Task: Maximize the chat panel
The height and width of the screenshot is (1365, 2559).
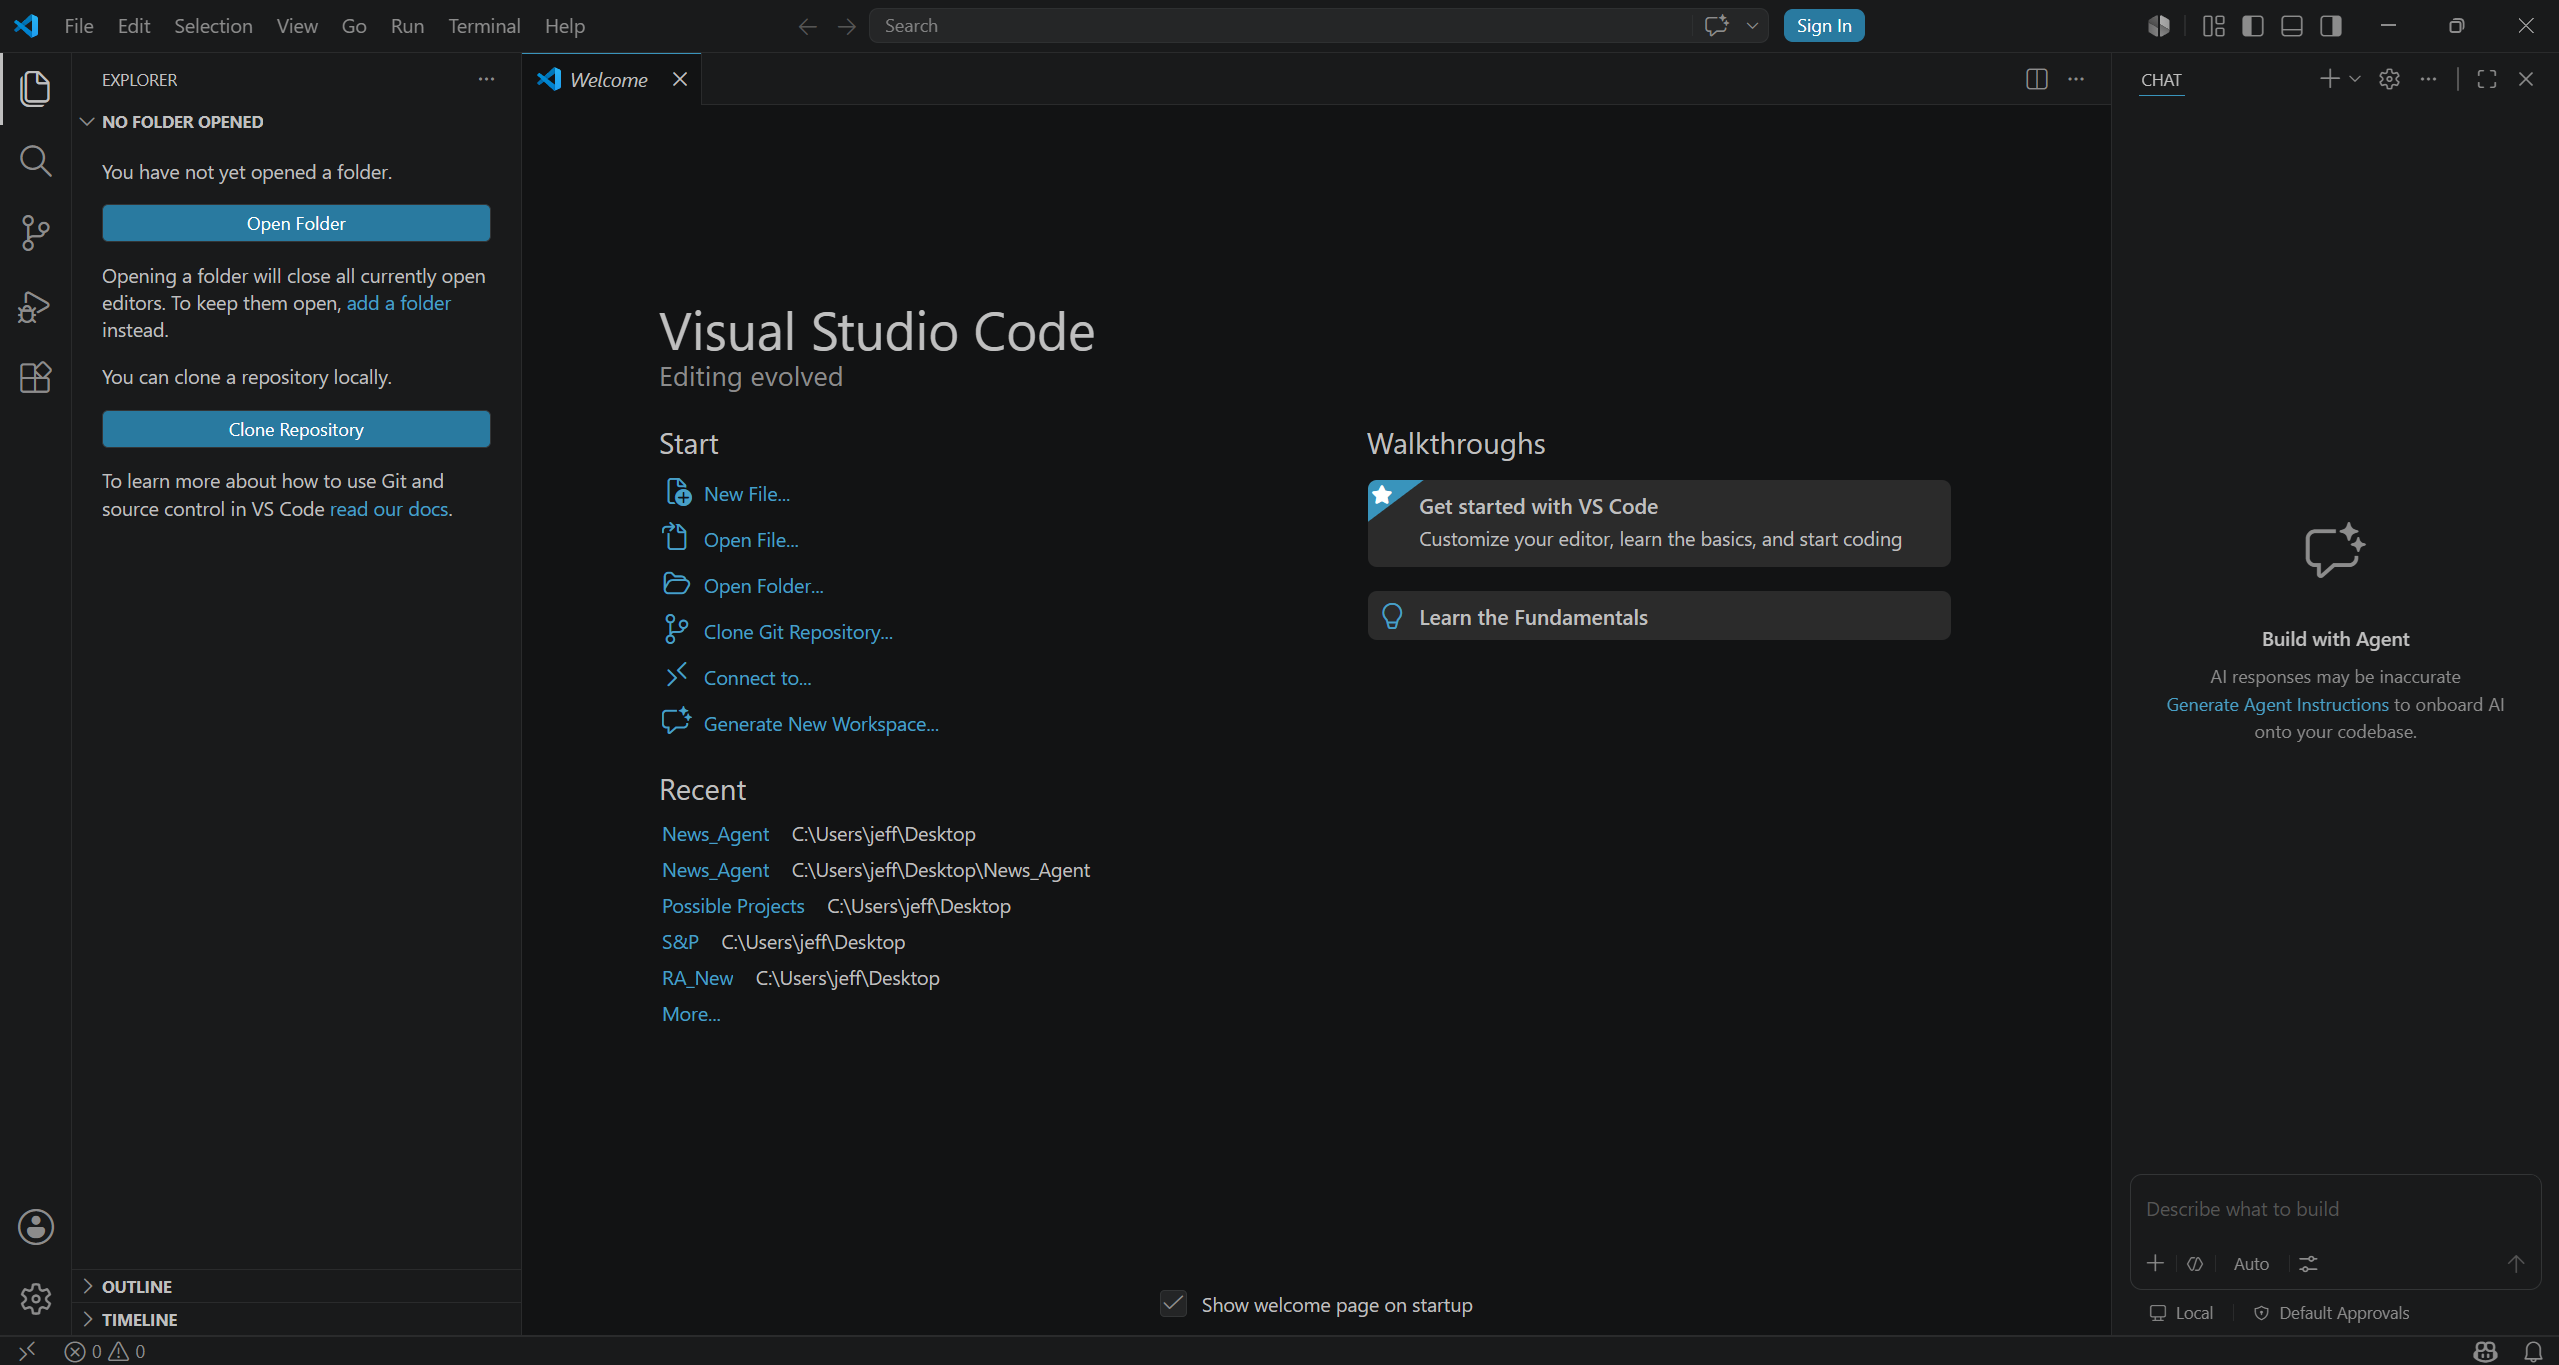Action: click(x=2487, y=79)
